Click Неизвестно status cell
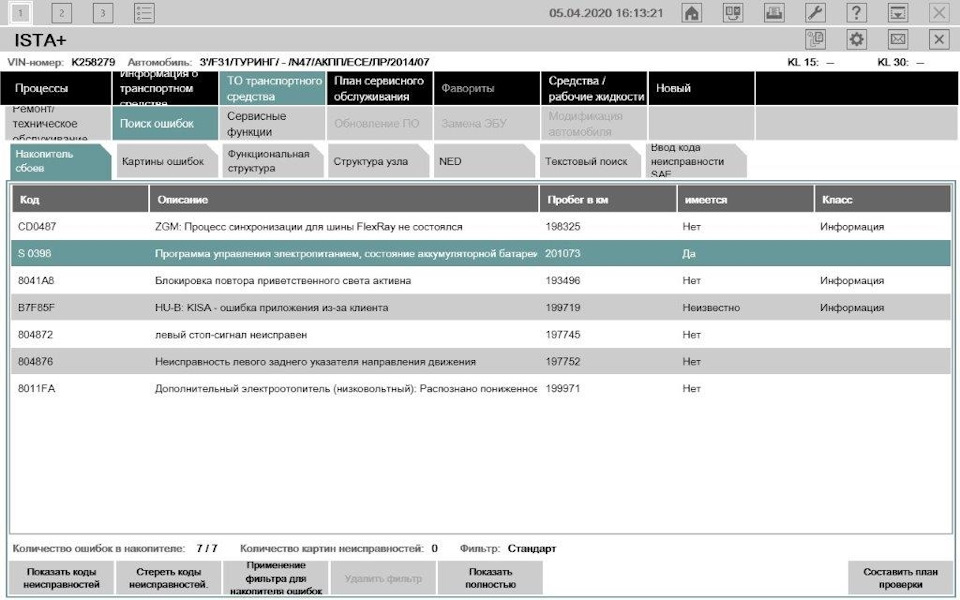Viewport: 960px width, 600px height. pyautogui.click(x=711, y=307)
